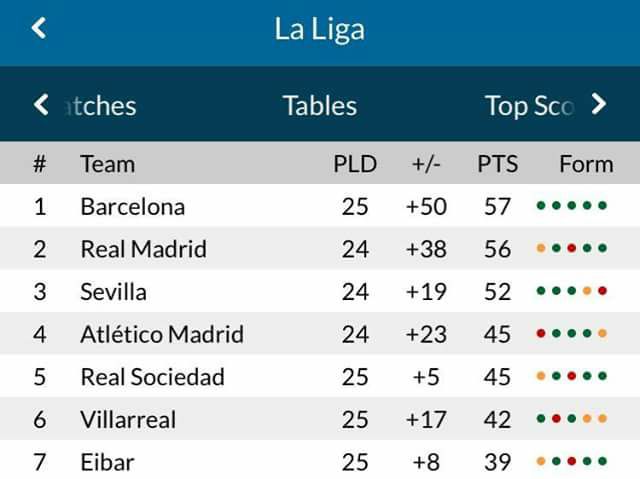Open the Real Madrid team row
The width and height of the screenshot is (640, 479).
[320, 248]
